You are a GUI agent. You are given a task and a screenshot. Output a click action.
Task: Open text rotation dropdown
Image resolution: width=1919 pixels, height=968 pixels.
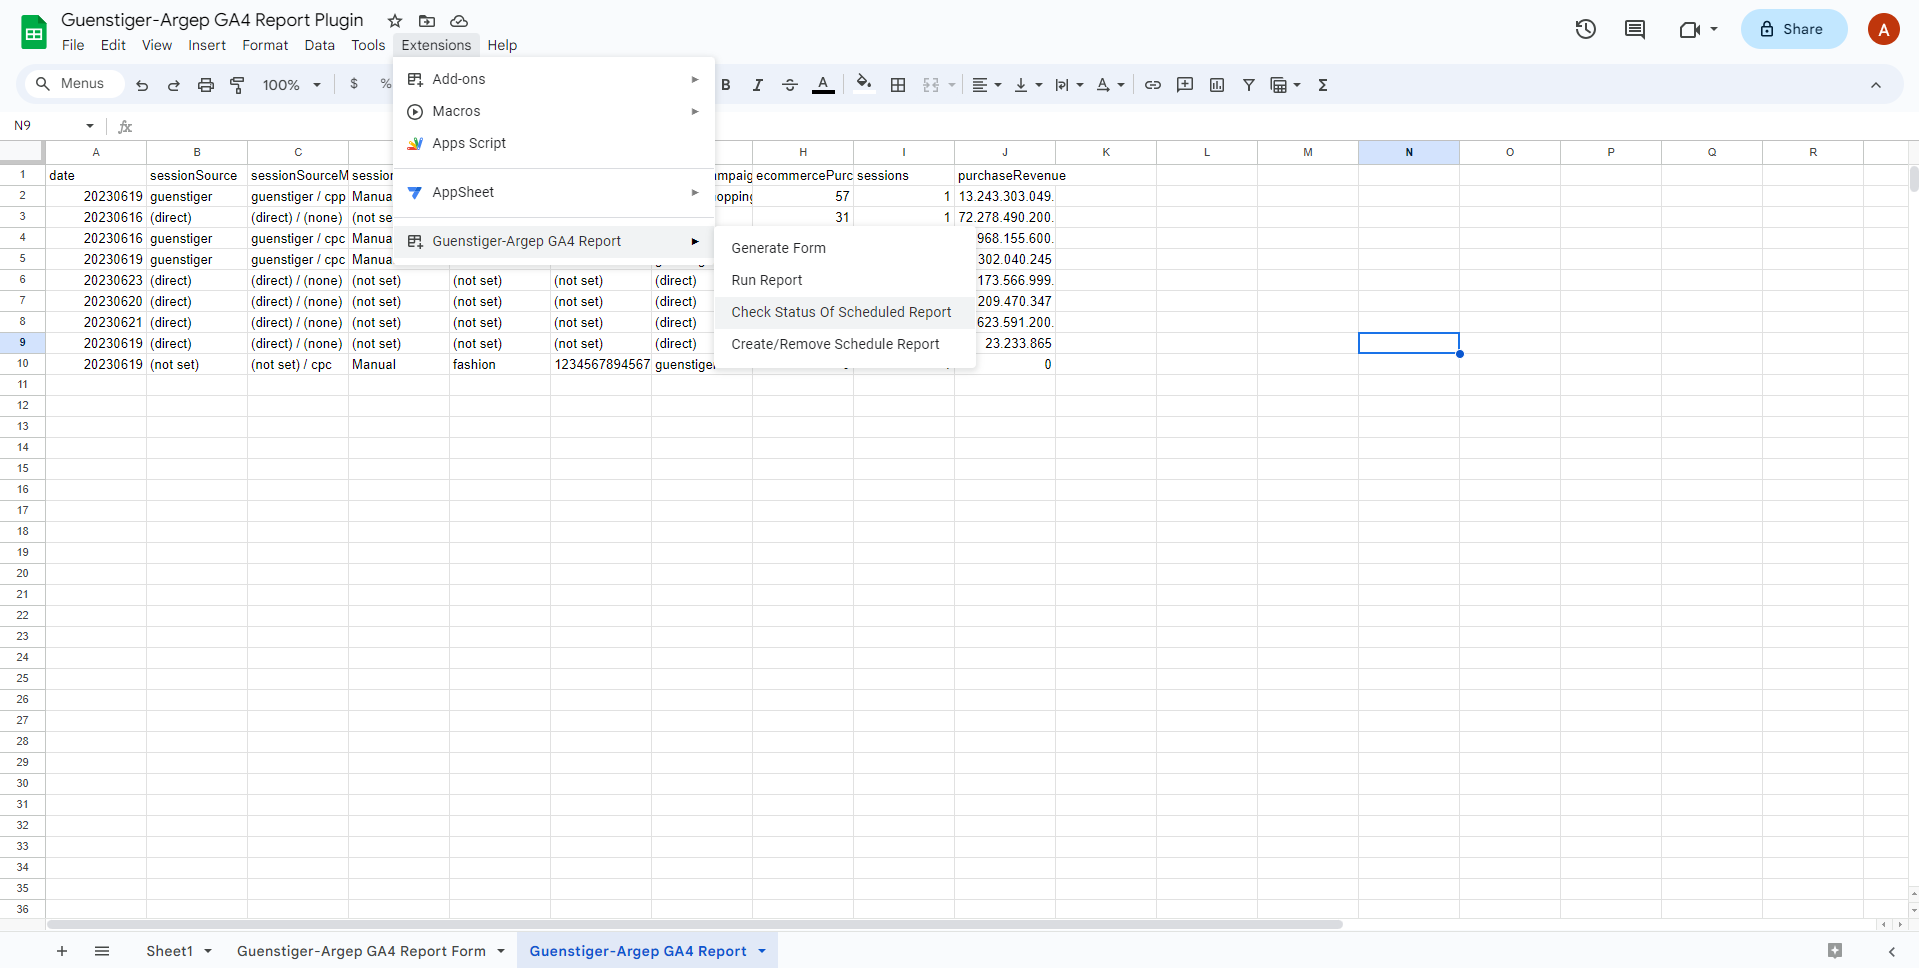coord(1110,85)
